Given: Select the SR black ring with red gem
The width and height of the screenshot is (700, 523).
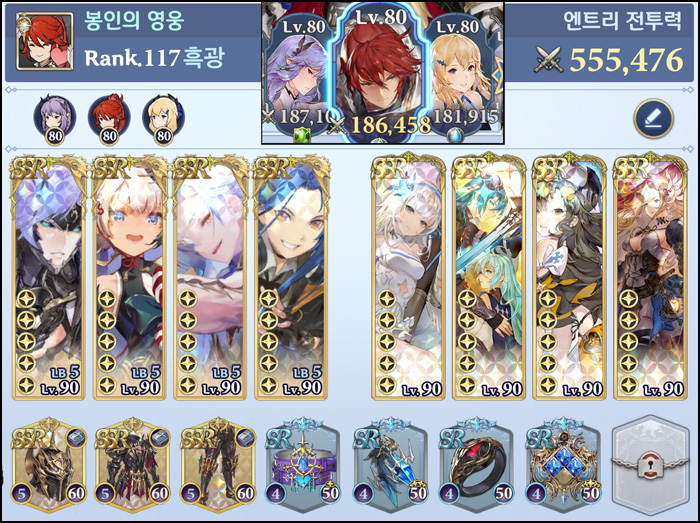Looking at the screenshot, I should (476, 466).
